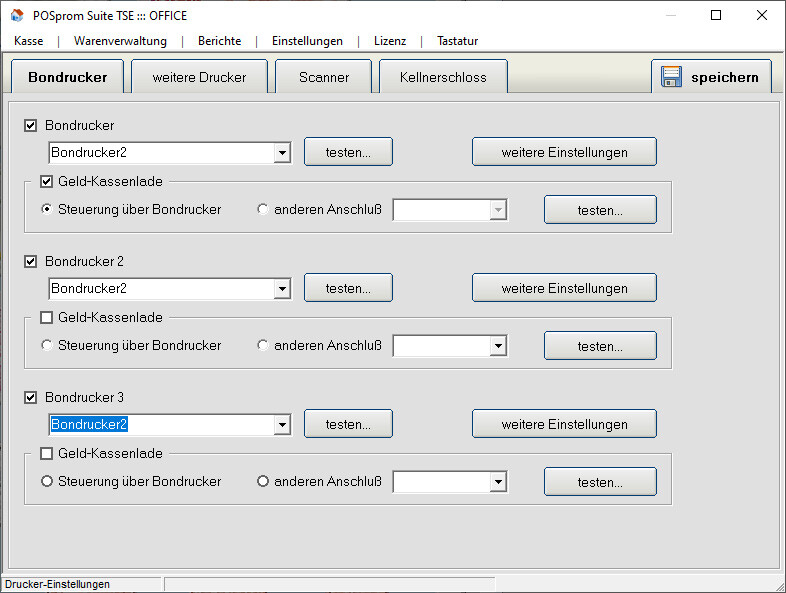786x593 pixels.
Task: Toggle Geld-Kassenlade checkbox under Bondrucker 2
Action: [x=47, y=318]
